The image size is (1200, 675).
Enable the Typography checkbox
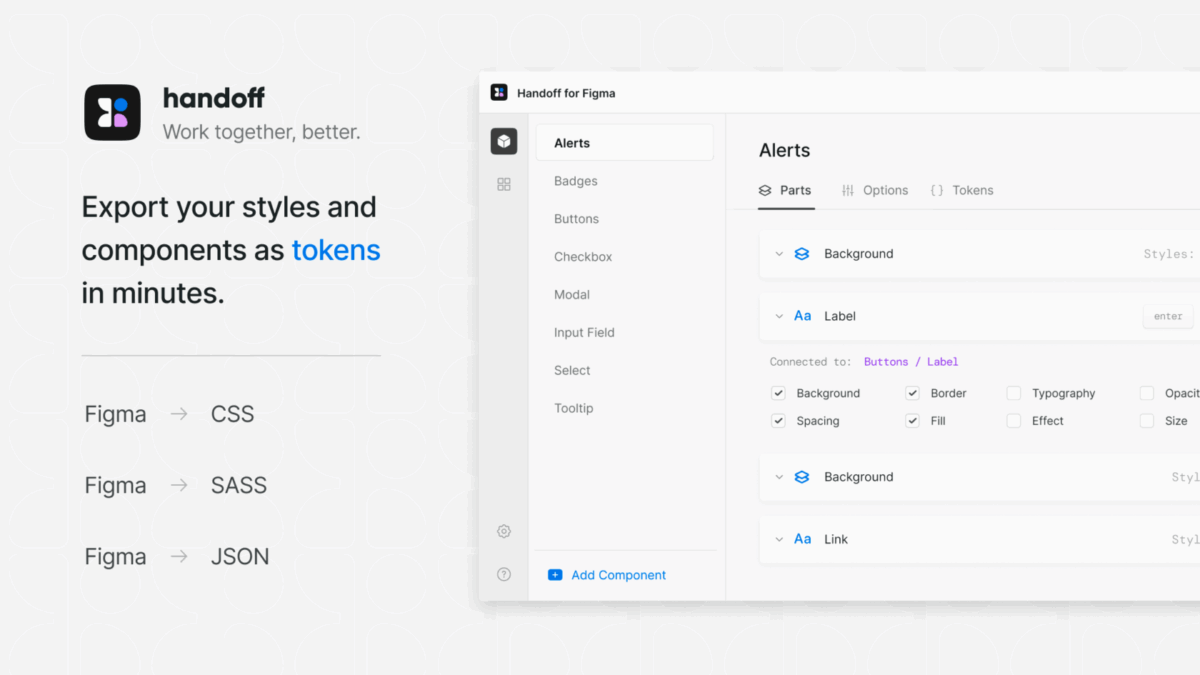point(1014,393)
